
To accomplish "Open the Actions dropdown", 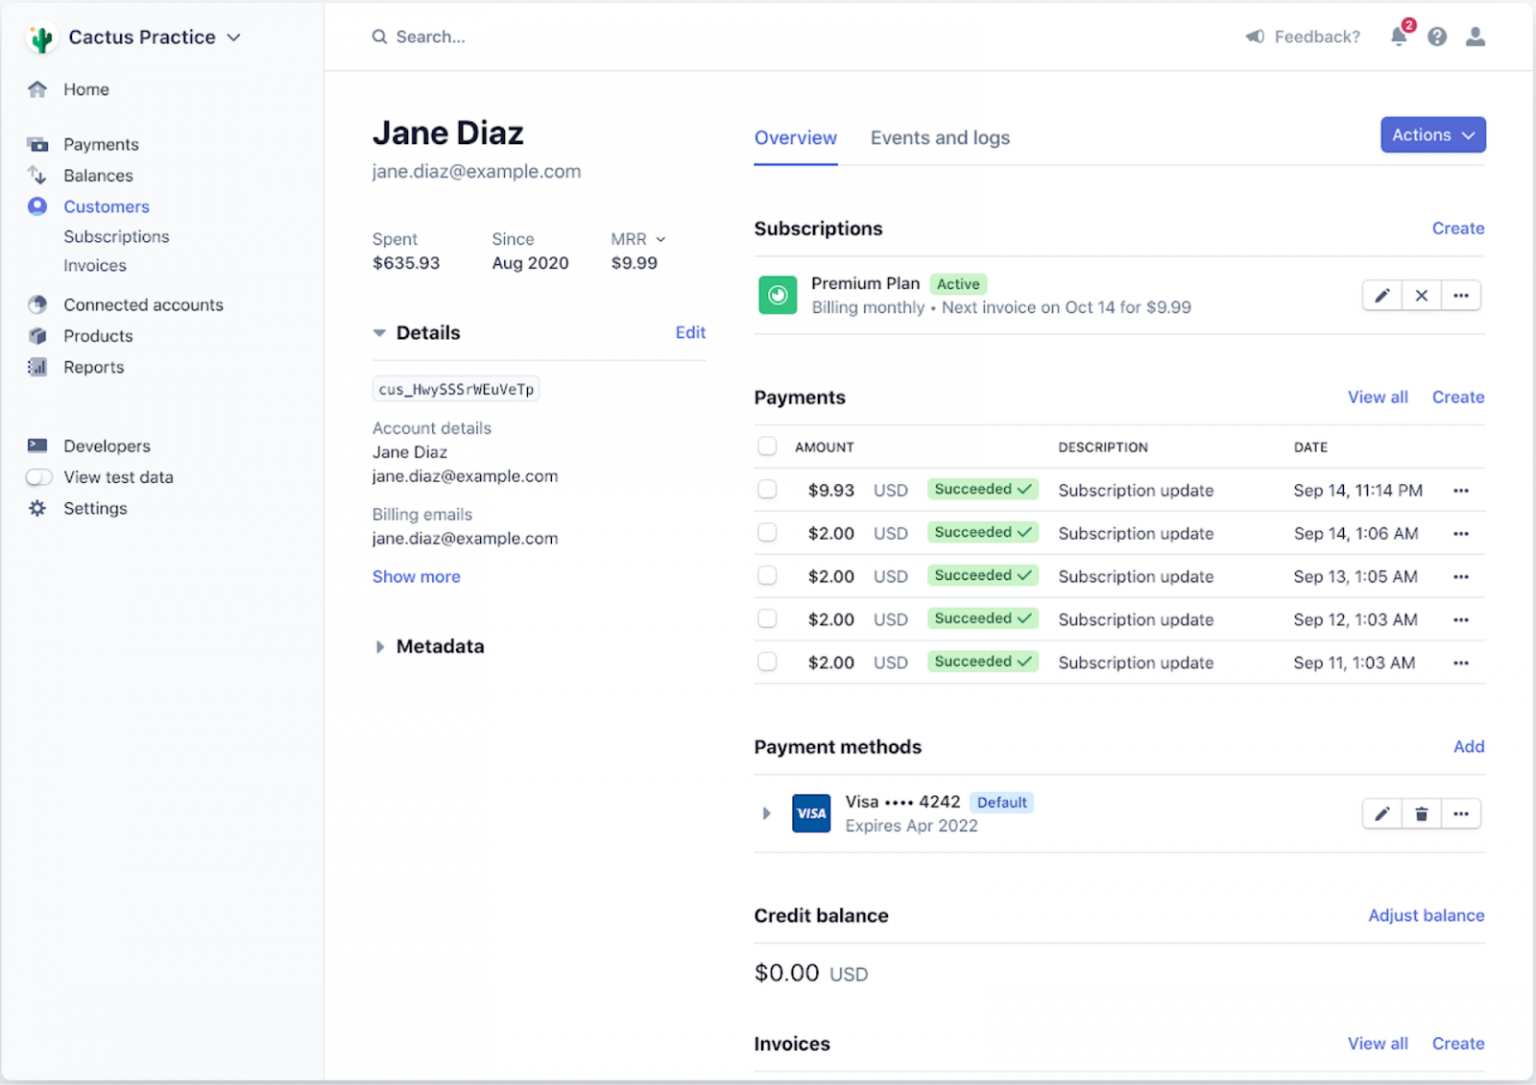I will (1432, 134).
